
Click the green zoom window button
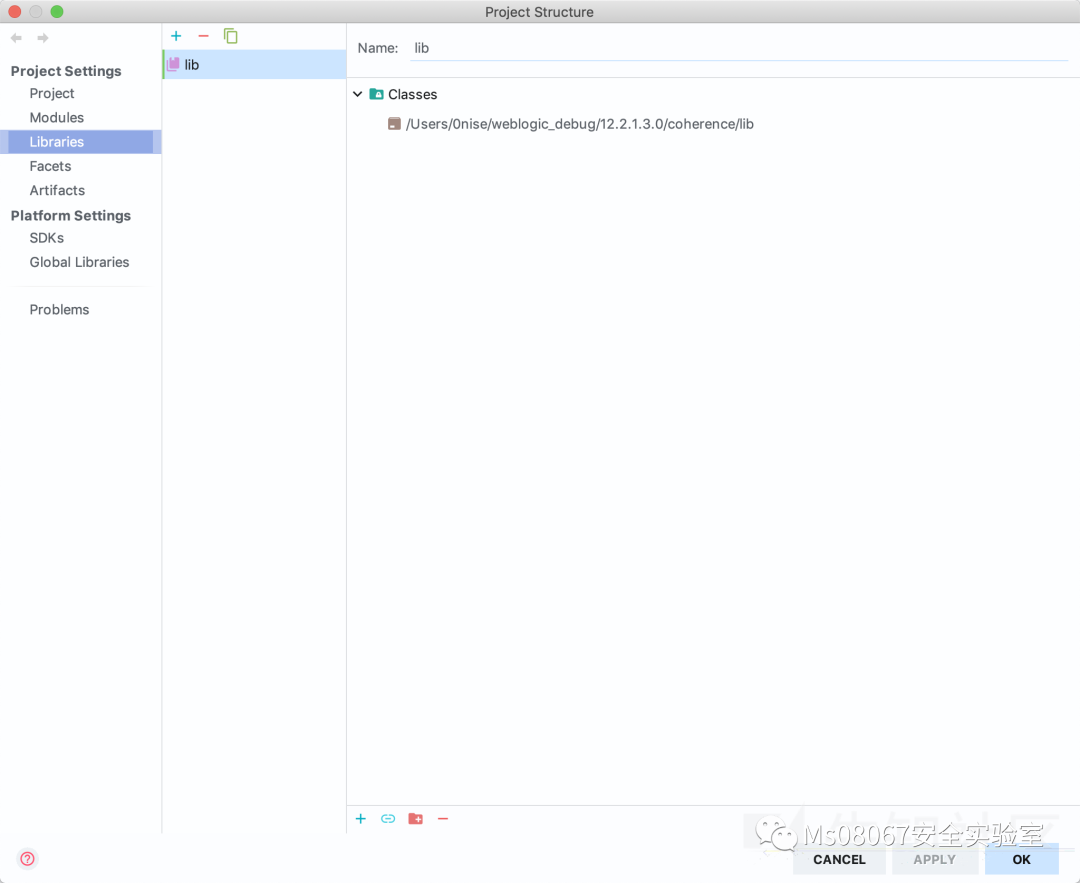tap(57, 12)
